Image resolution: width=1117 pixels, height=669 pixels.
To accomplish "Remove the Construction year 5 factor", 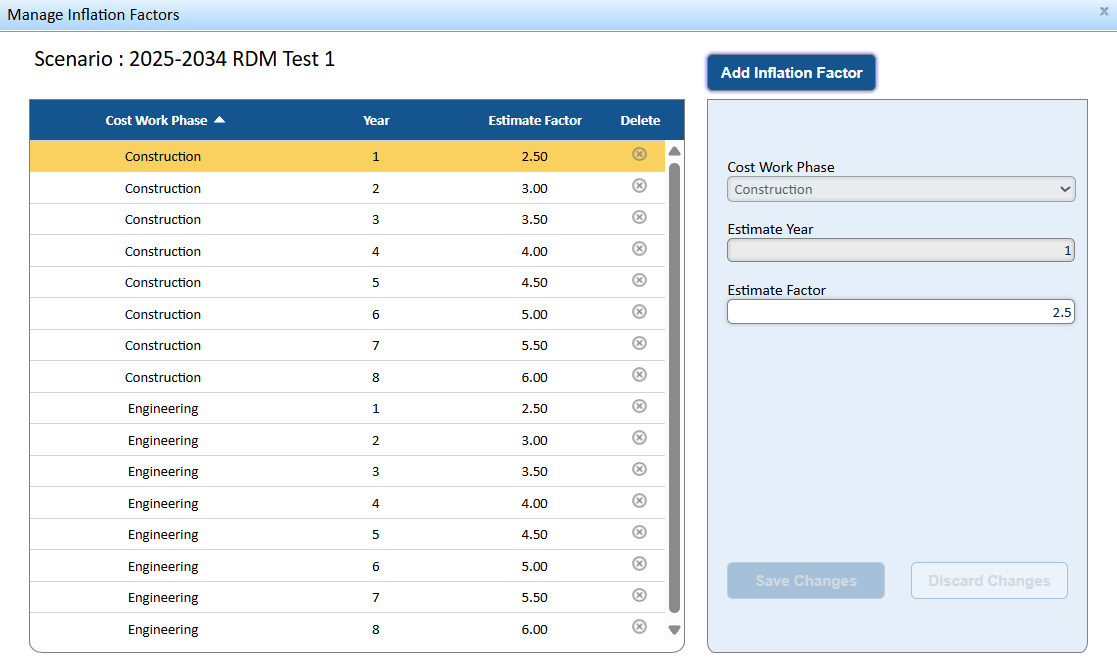I will pyautogui.click(x=639, y=280).
